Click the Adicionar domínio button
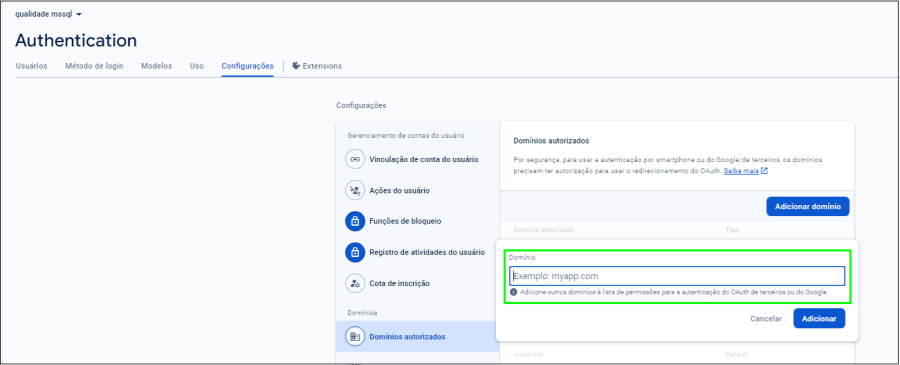Screen dimensions: 900x365 [808, 207]
